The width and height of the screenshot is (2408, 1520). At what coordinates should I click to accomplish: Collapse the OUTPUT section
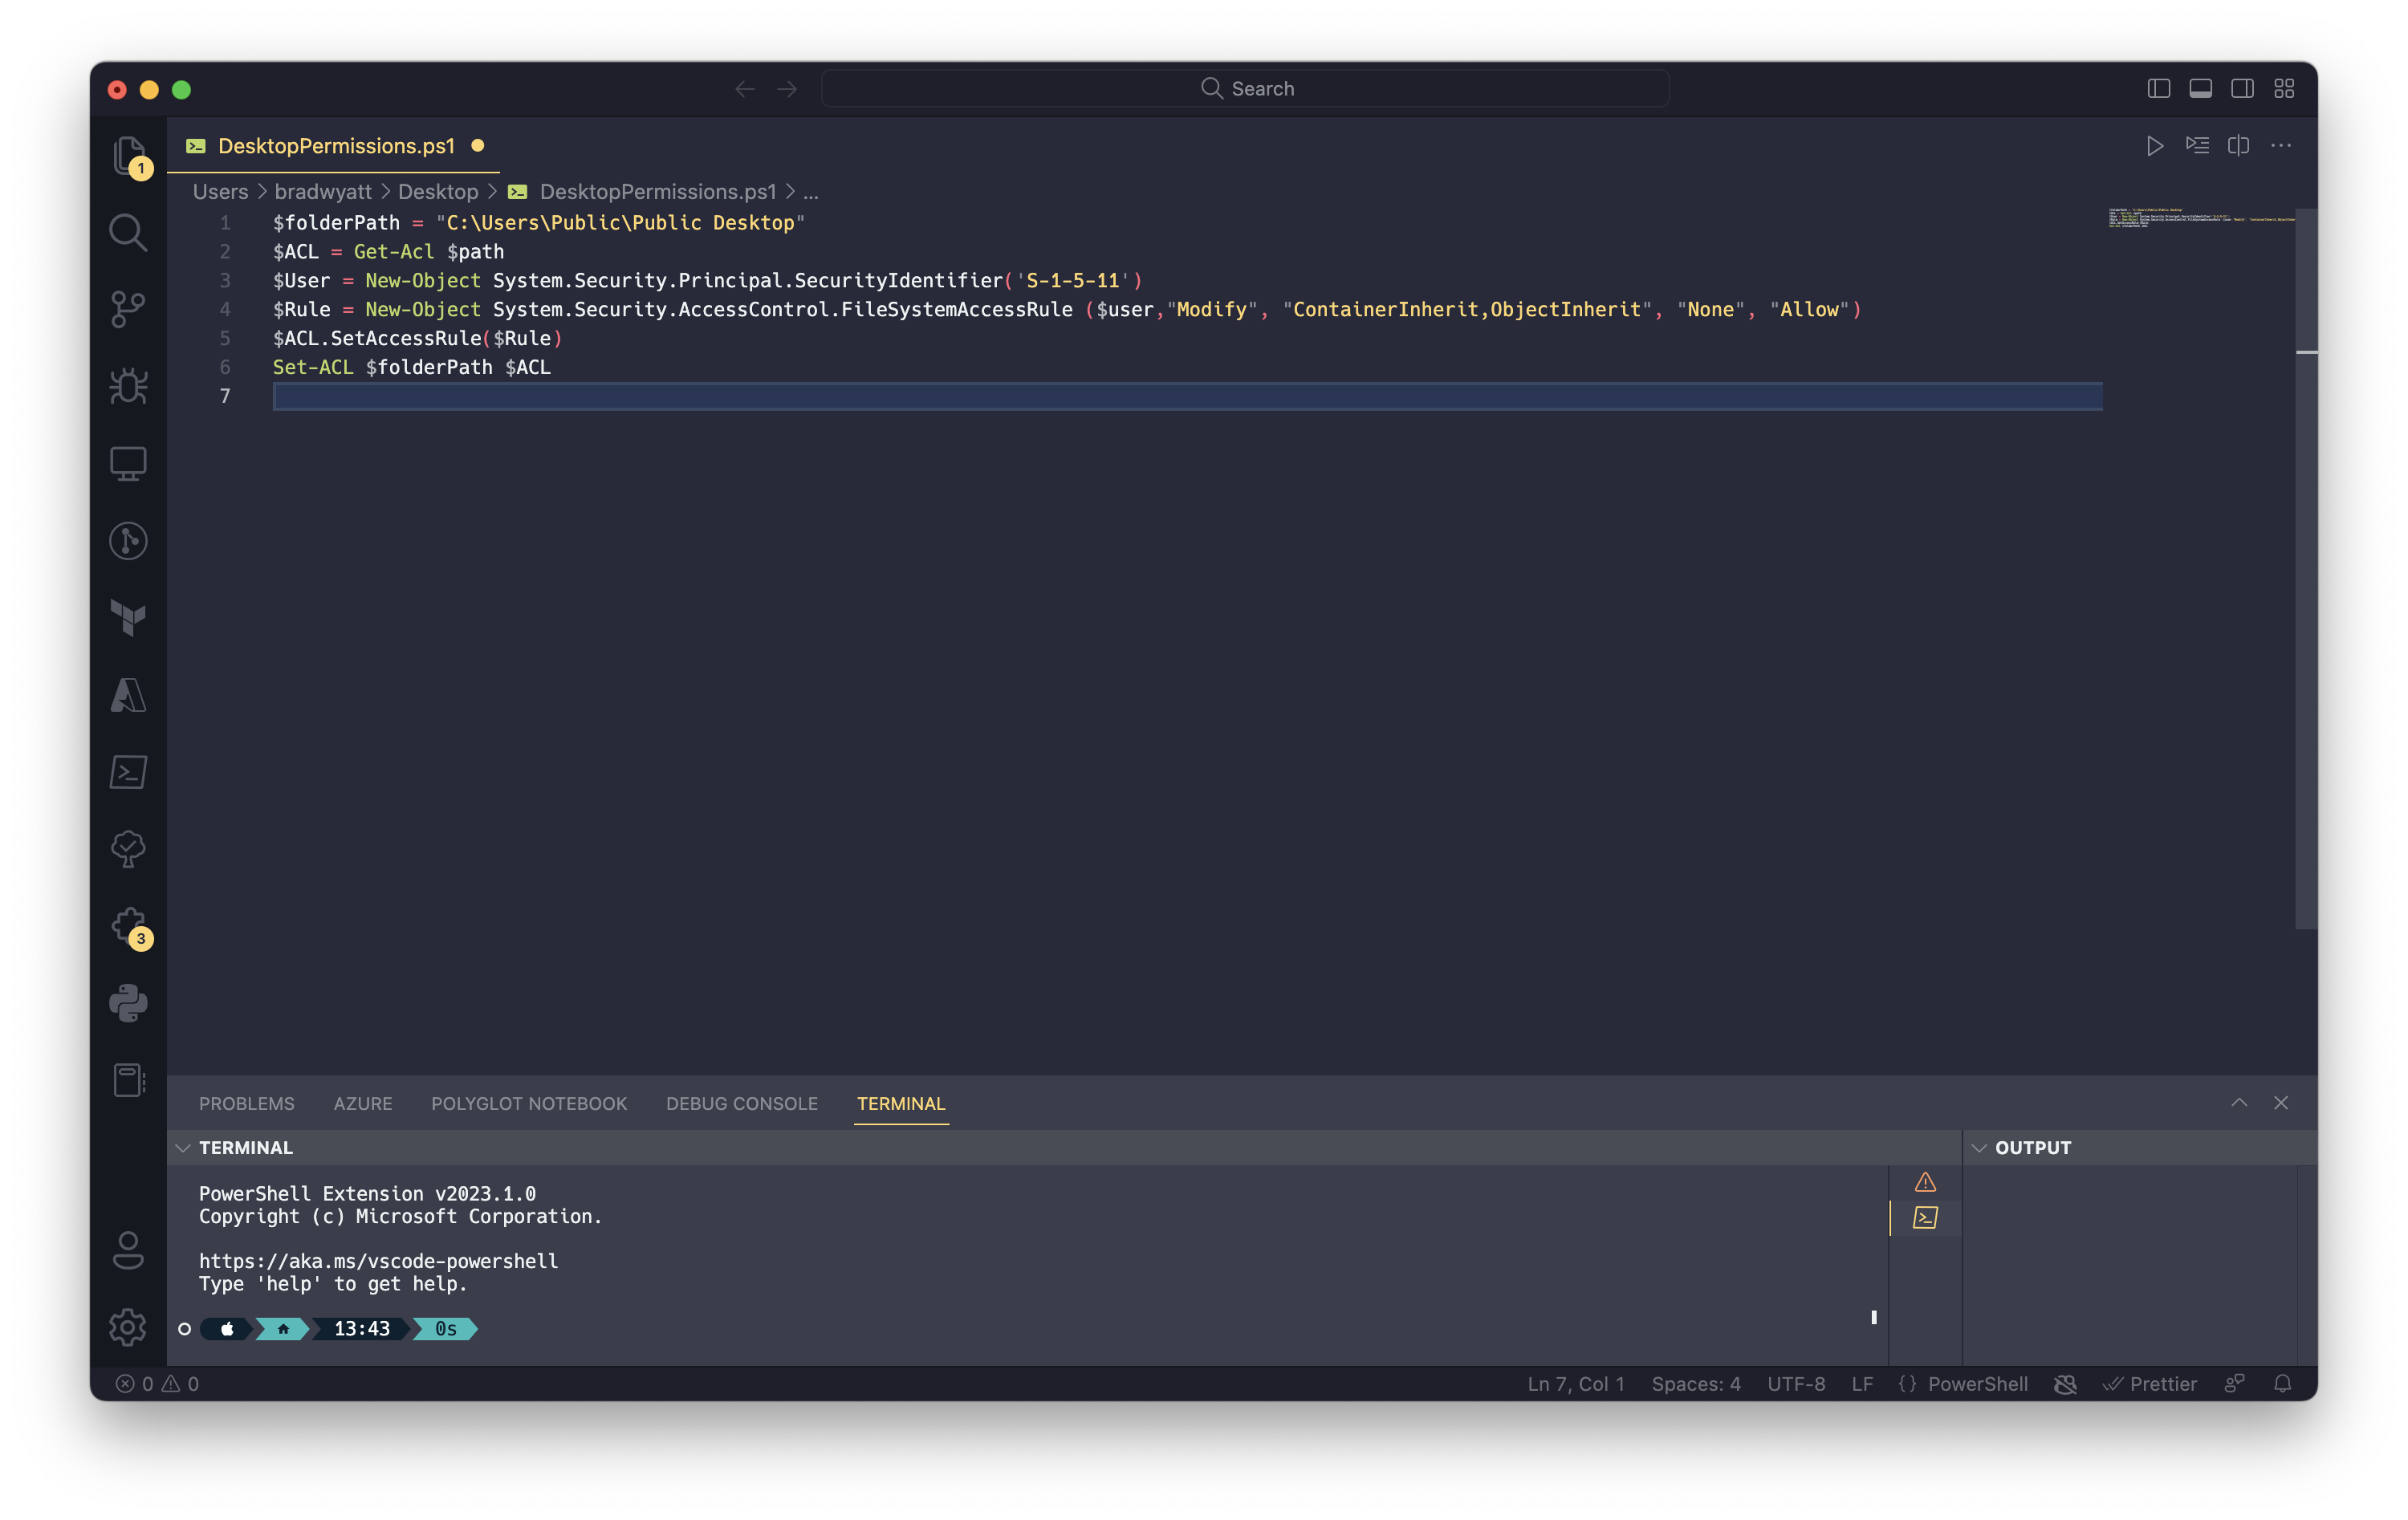pos(1979,1148)
